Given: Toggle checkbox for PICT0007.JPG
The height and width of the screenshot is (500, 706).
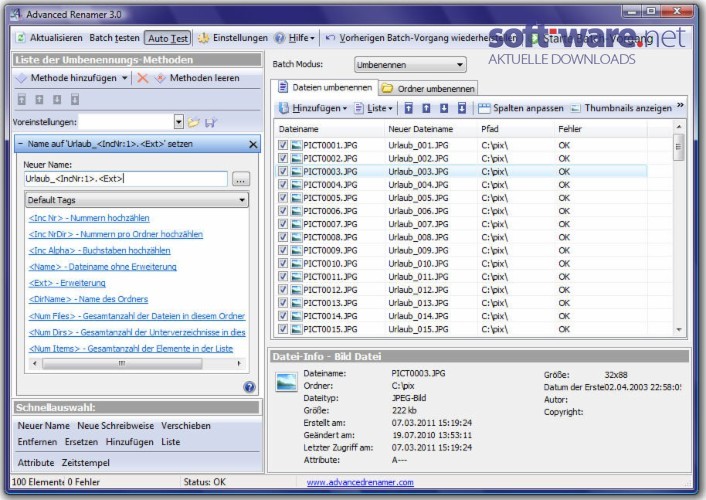Looking at the screenshot, I should 283,224.
